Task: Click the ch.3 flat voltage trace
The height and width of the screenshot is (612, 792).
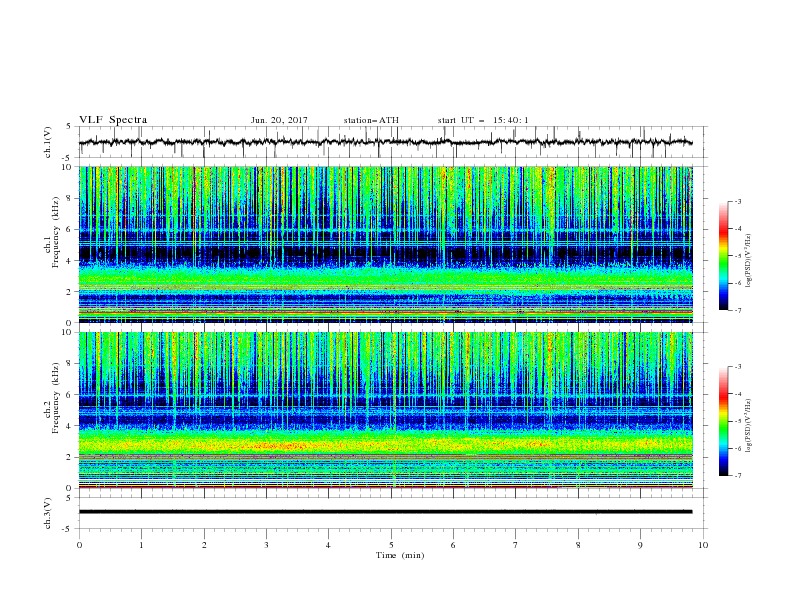Action: pos(385,512)
